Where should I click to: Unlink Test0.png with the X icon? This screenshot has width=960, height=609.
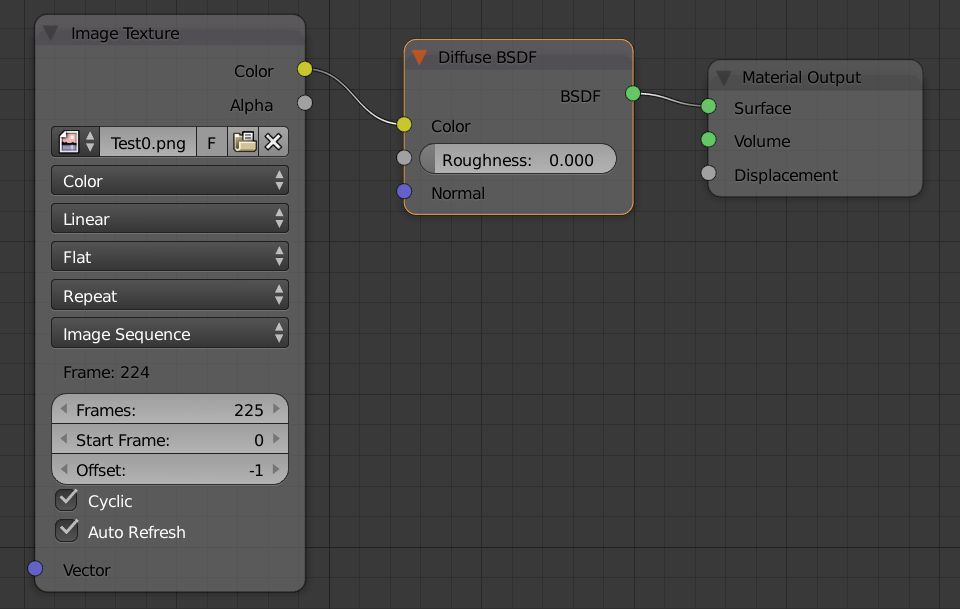coord(273,142)
